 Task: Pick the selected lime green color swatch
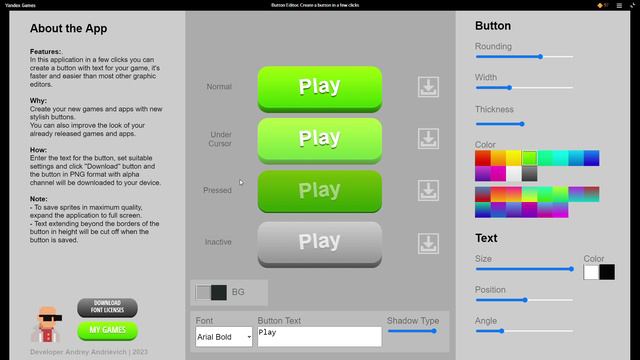point(529,158)
